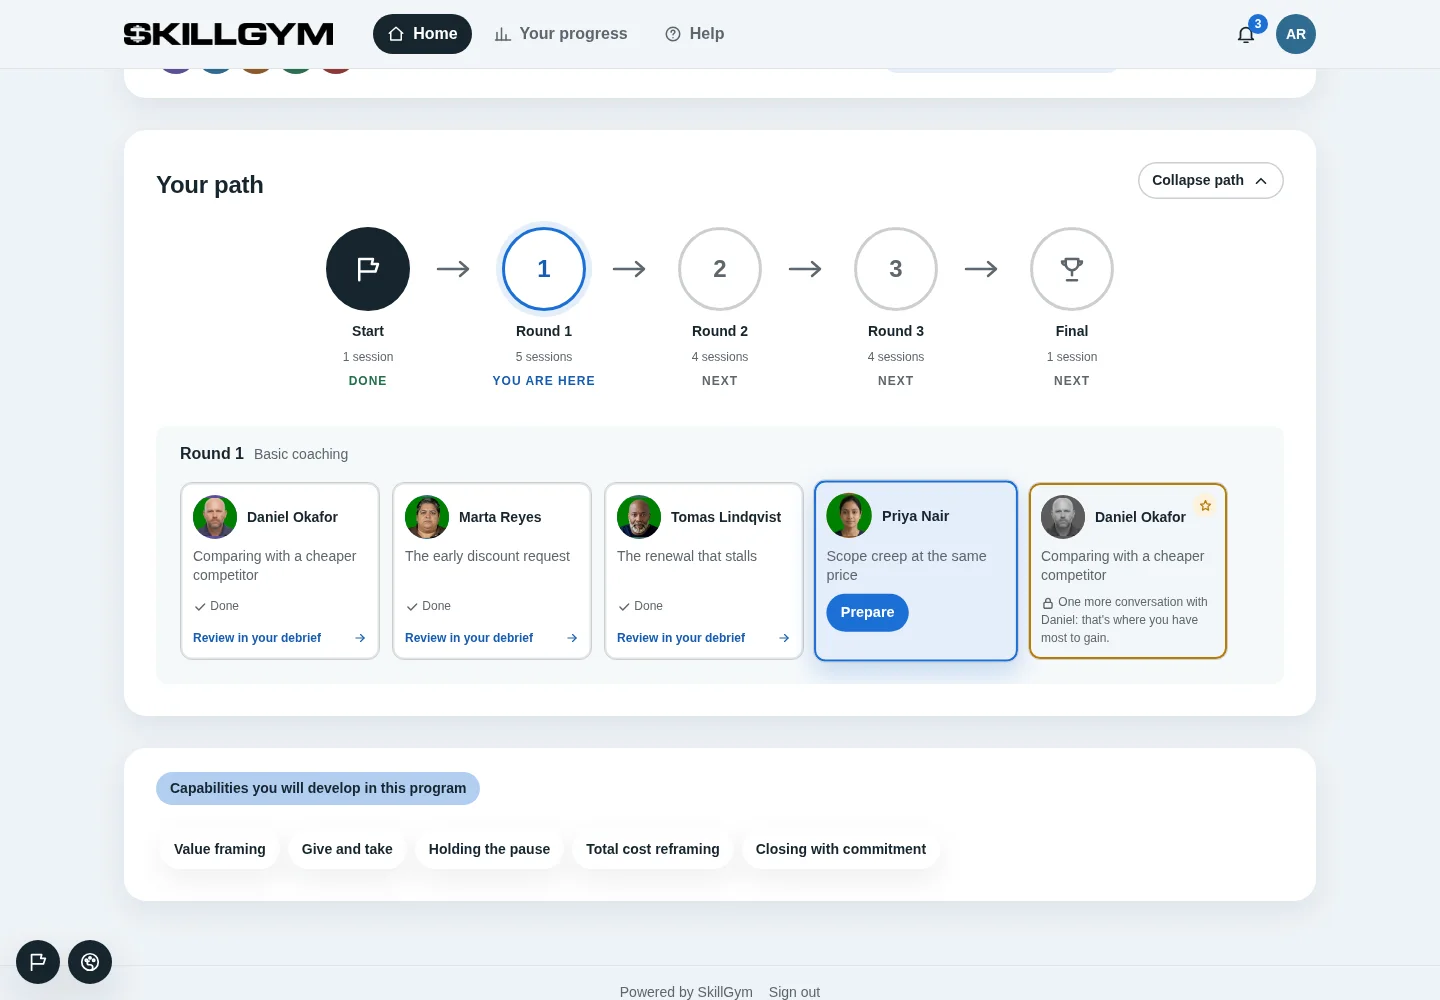Click the 'One more conversation with Daniel' note

(1125, 620)
